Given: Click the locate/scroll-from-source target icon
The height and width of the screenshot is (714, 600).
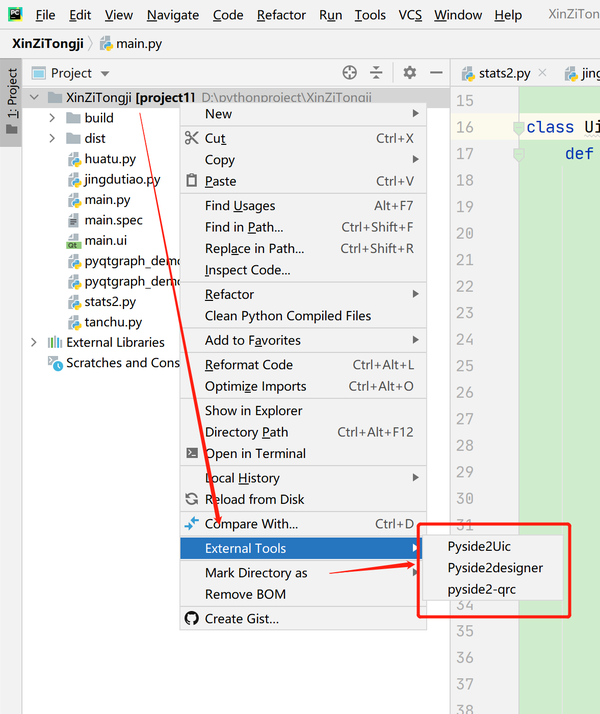Looking at the screenshot, I should point(349,72).
